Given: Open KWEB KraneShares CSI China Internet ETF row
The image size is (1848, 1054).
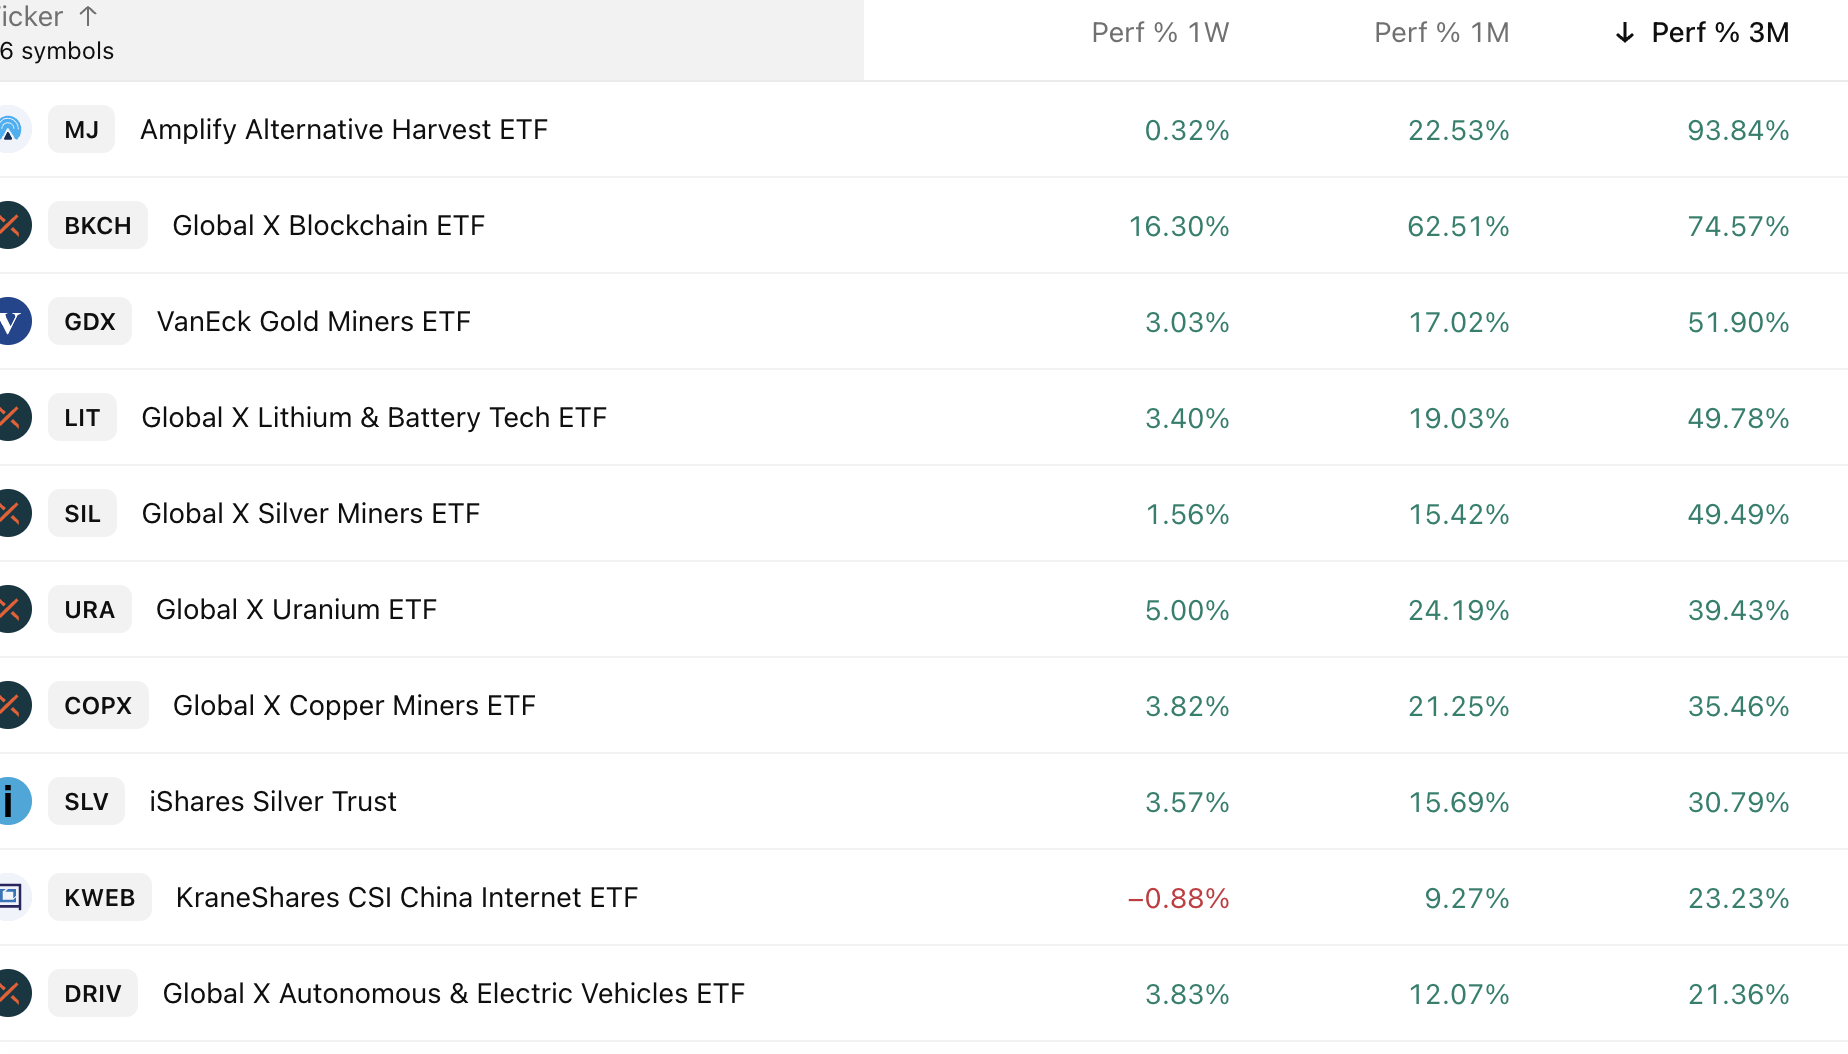Looking at the screenshot, I should 406,897.
